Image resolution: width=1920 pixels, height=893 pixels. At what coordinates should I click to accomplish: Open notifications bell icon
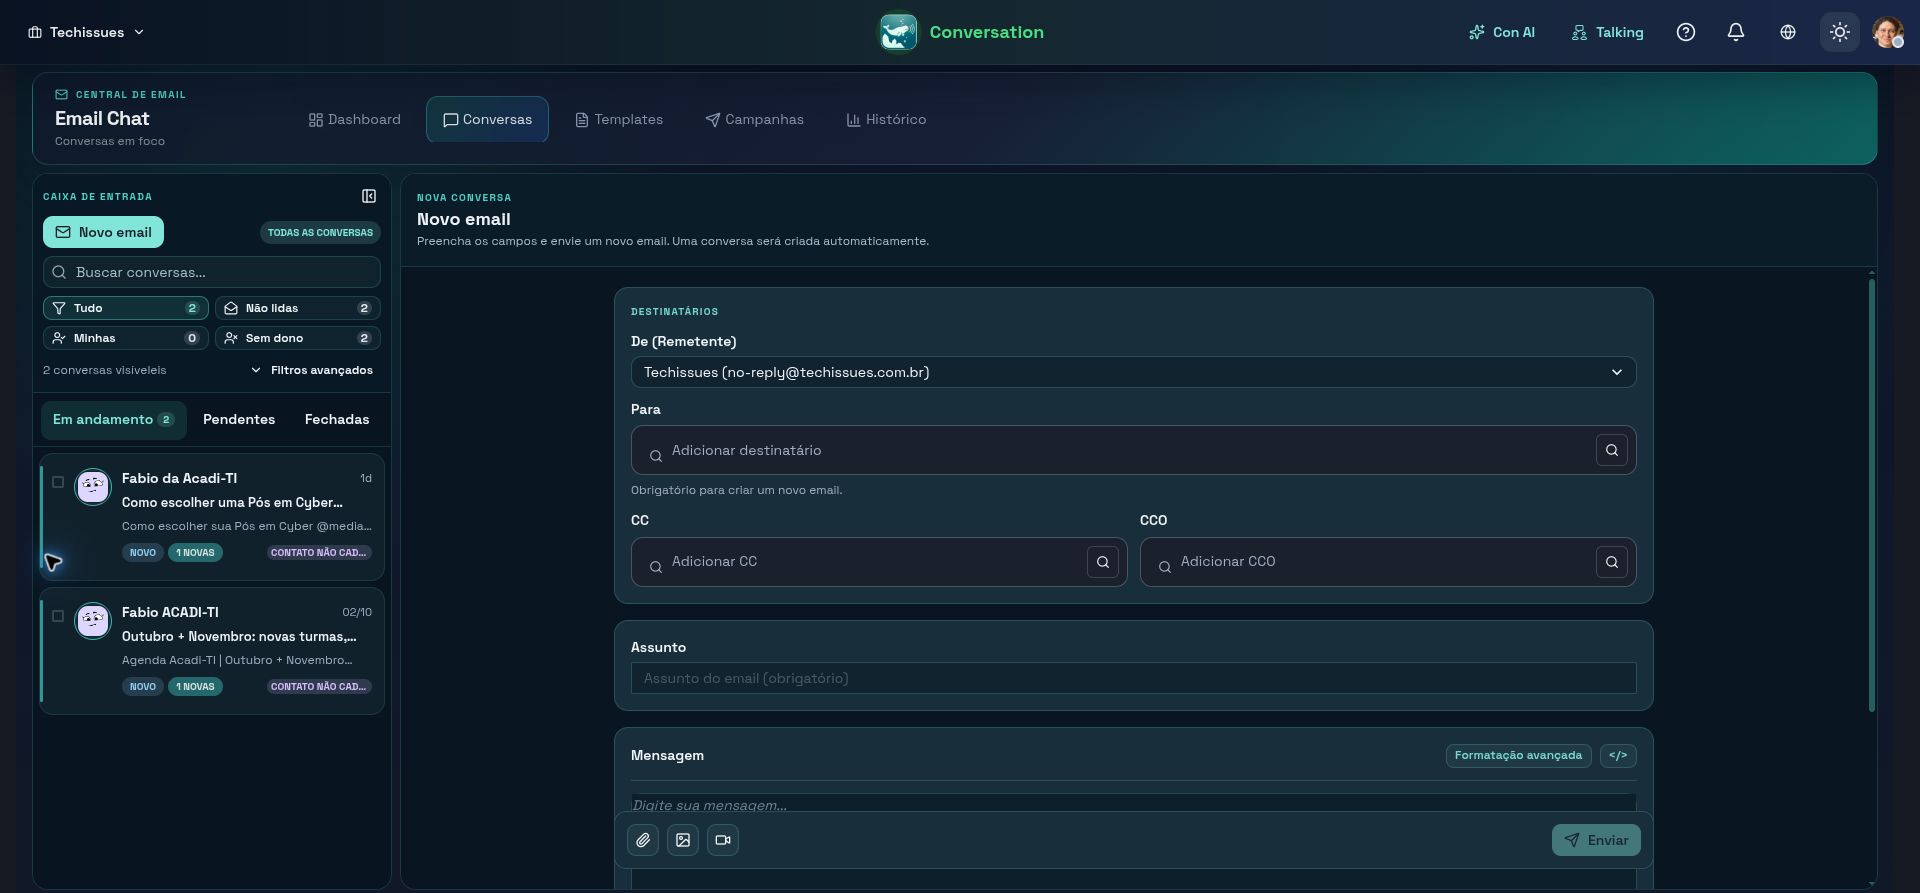[1736, 32]
